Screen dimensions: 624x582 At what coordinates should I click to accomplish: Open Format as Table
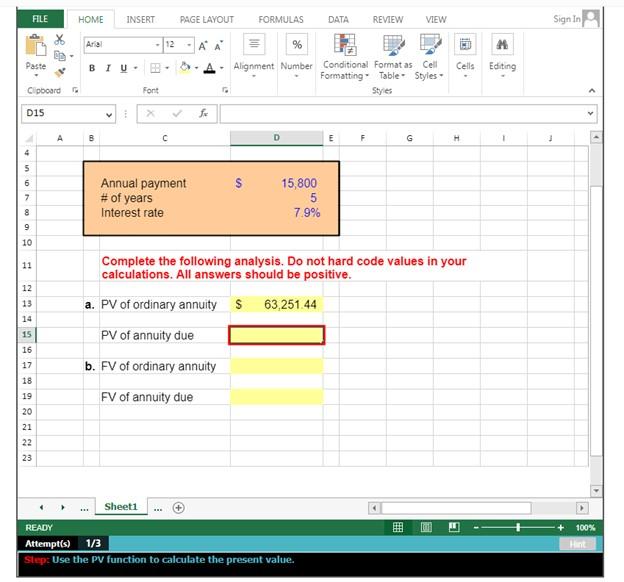pyautogui.click(x=393, y=58)
